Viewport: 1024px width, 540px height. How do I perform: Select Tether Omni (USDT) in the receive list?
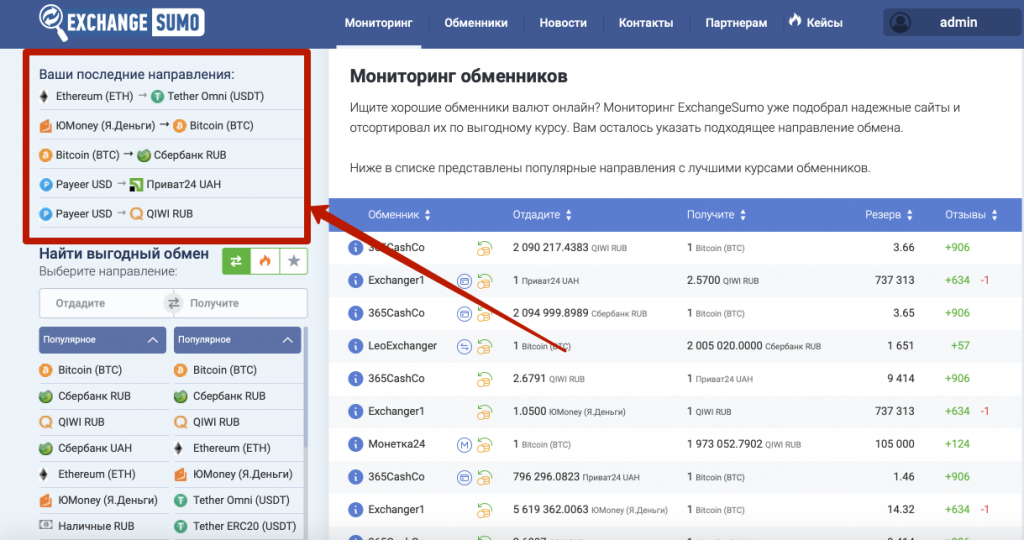(232, 501)
